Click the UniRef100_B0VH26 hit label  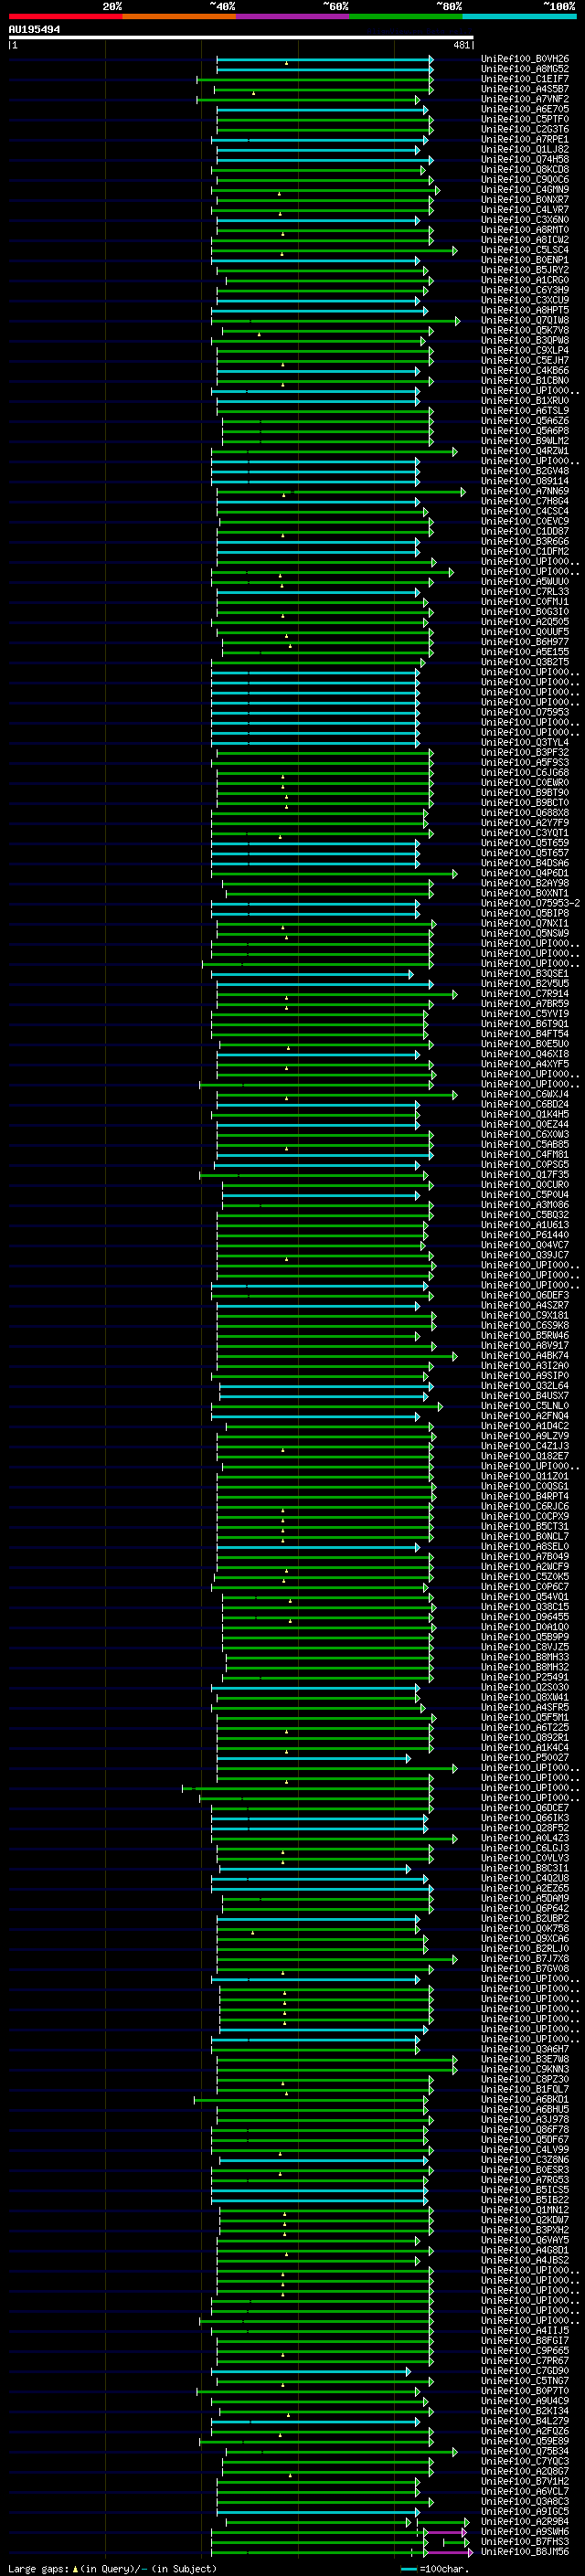tap(525, 59)
